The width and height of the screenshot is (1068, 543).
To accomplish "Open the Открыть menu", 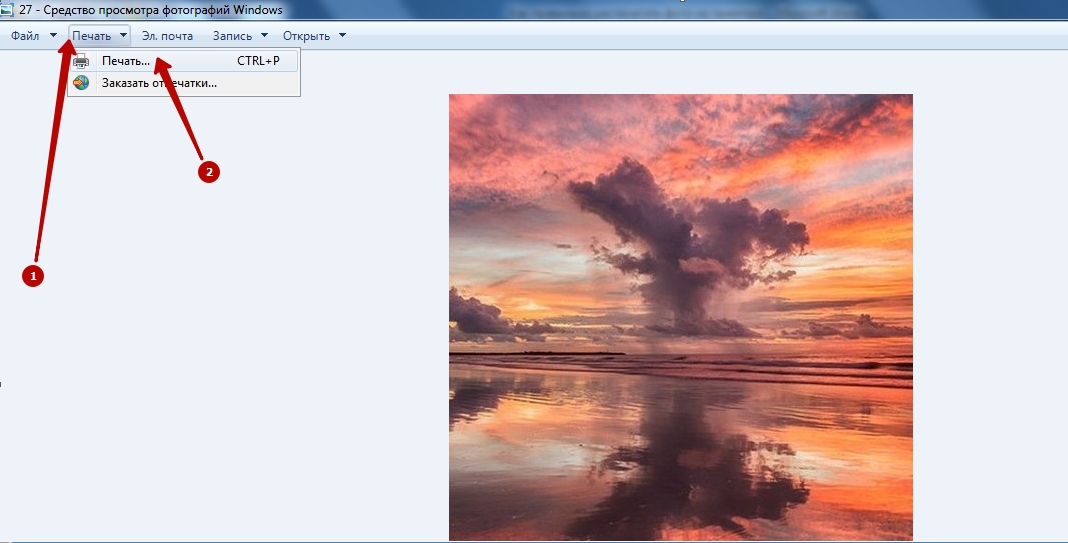I will pyautogui.click(x=306, y=36).
